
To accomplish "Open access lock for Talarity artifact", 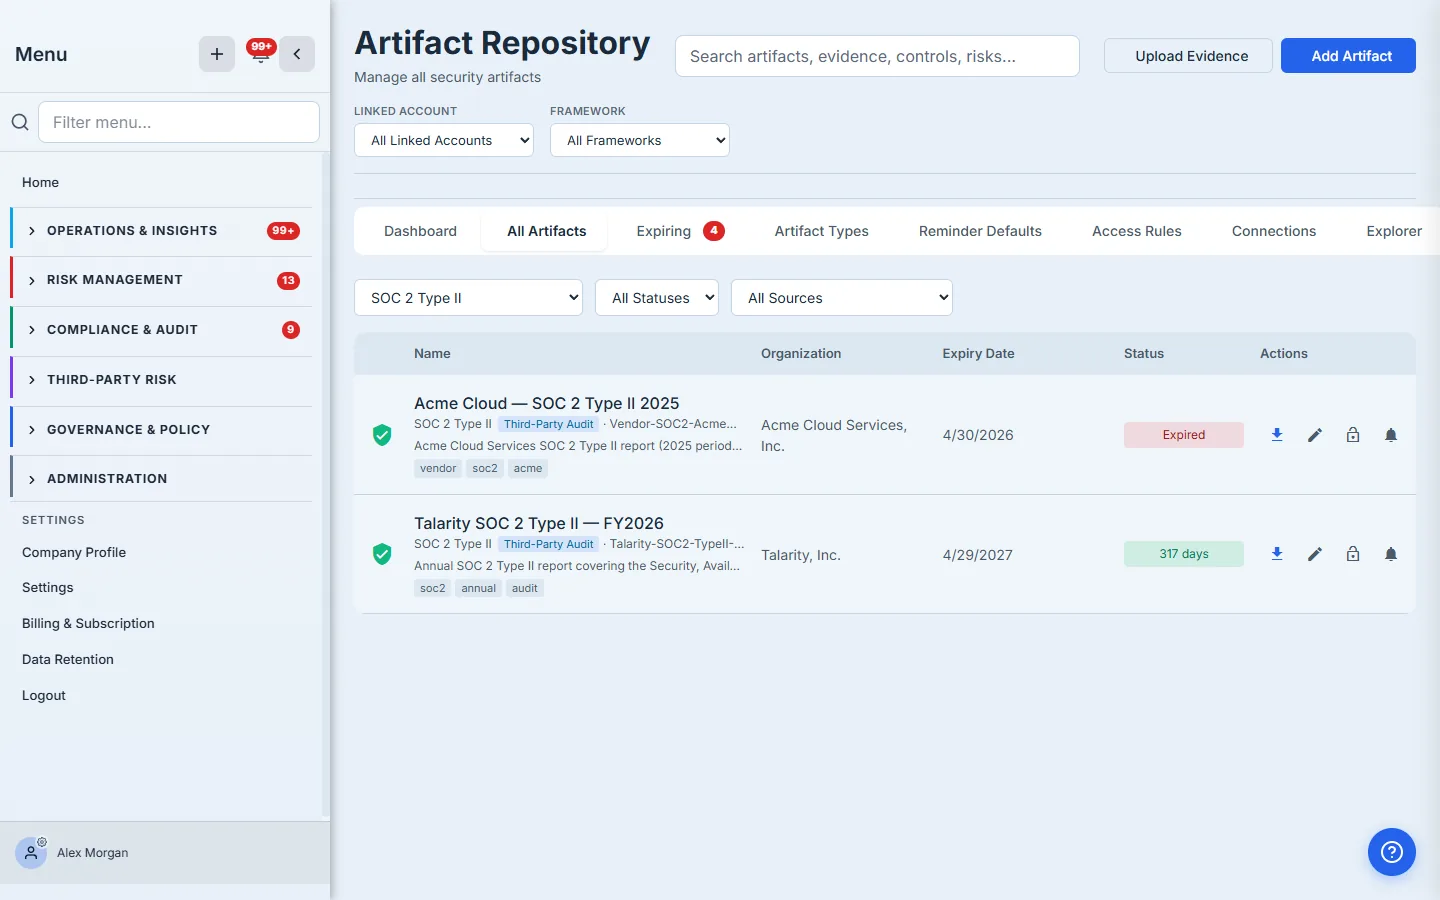I will [1353, 554].
